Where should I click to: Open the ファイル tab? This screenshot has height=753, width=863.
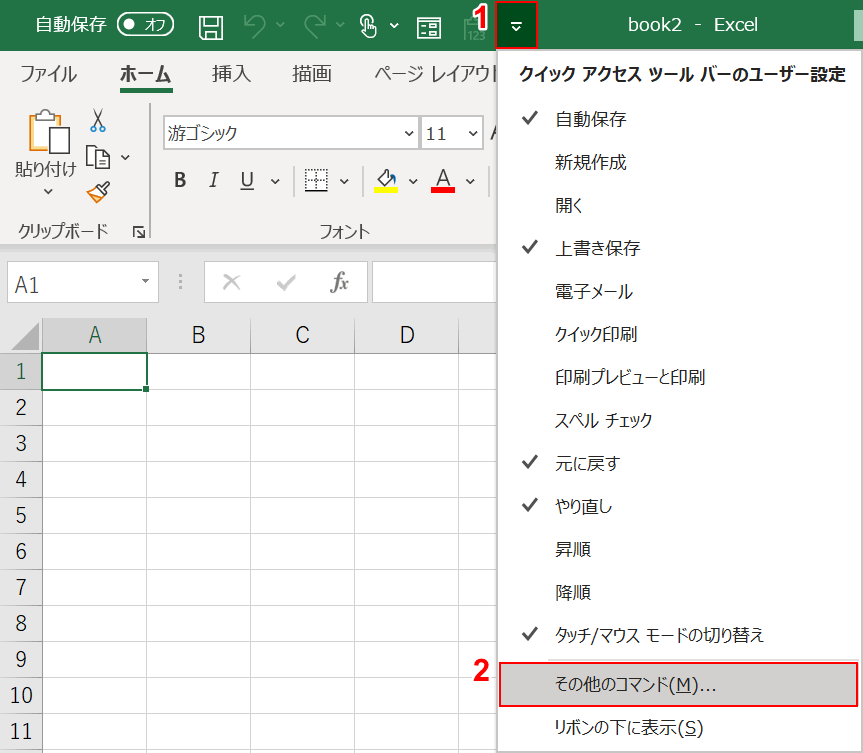tap(48, 74)
